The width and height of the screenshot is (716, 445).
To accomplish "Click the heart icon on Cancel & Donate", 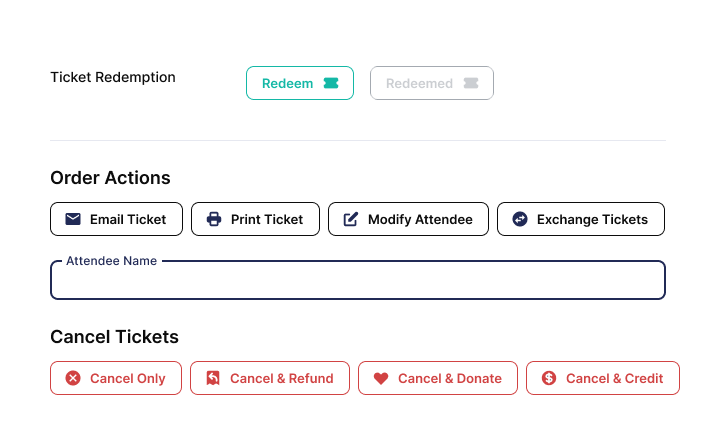I will pyautogui.click(x=381, y=378).
